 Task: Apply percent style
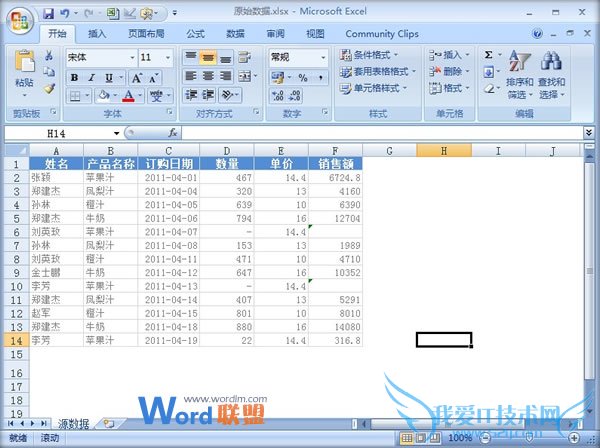pyautogui.click(x=303, y=78)
